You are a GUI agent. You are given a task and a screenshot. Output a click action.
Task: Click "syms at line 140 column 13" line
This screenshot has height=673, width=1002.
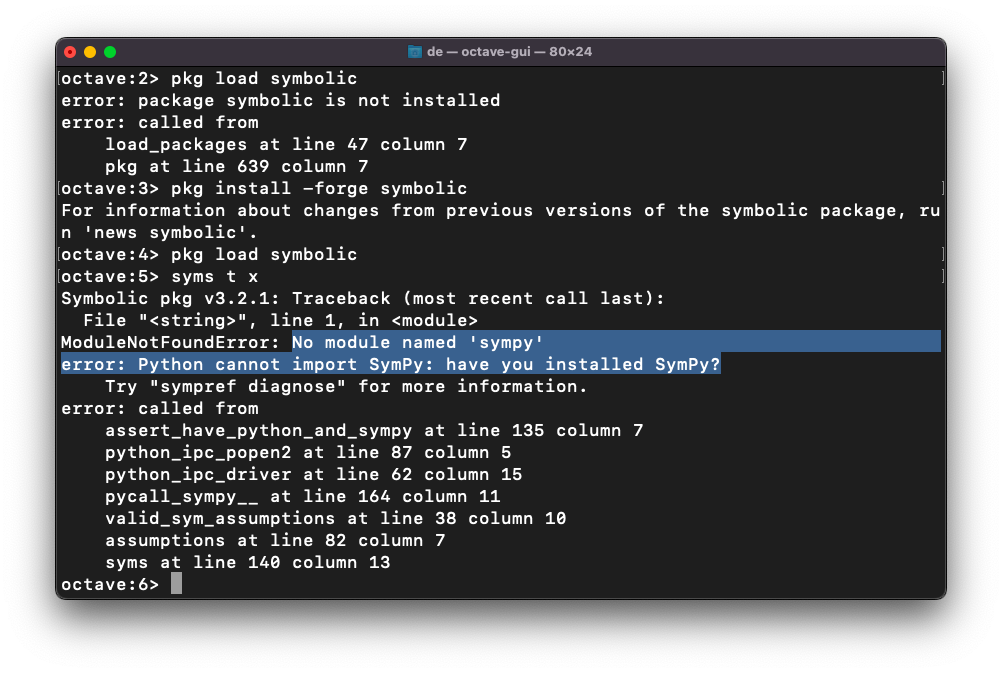coord(247,563)
